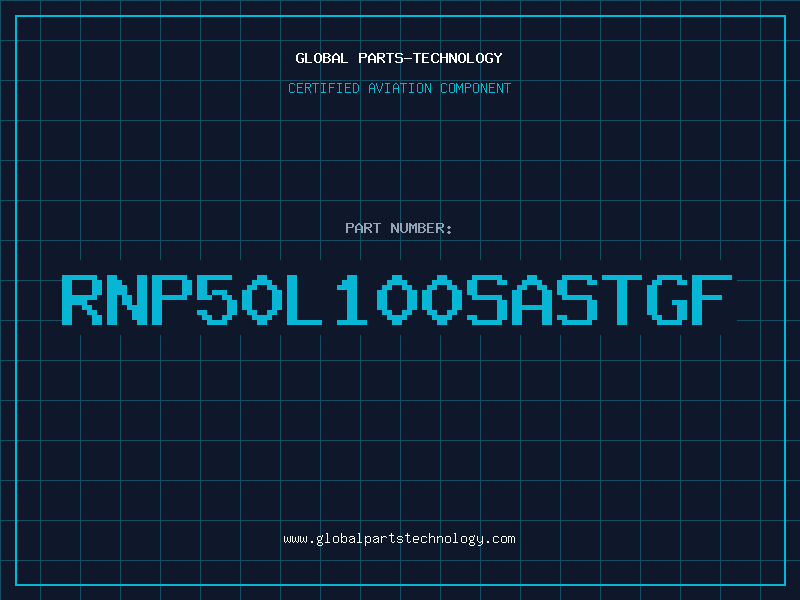Click the www prefix of the website URL
The height and width of the screenshot is (600, 800).
(x=295, y=539)
